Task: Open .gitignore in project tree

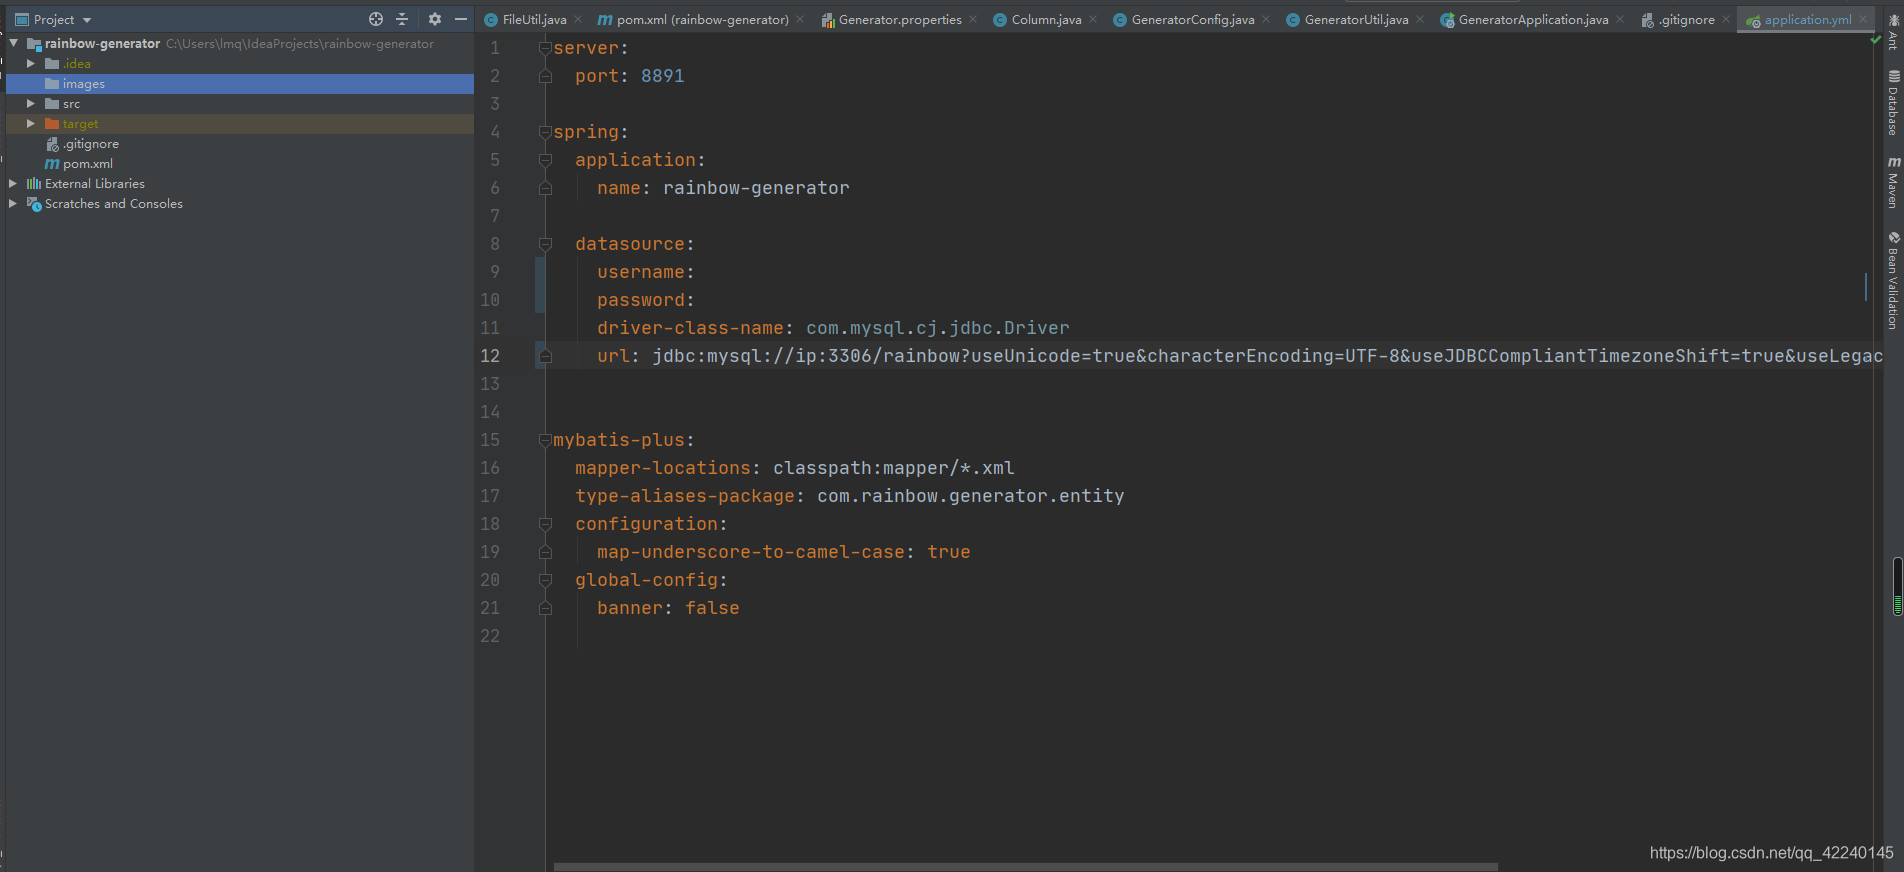Action: pos(90,144)
